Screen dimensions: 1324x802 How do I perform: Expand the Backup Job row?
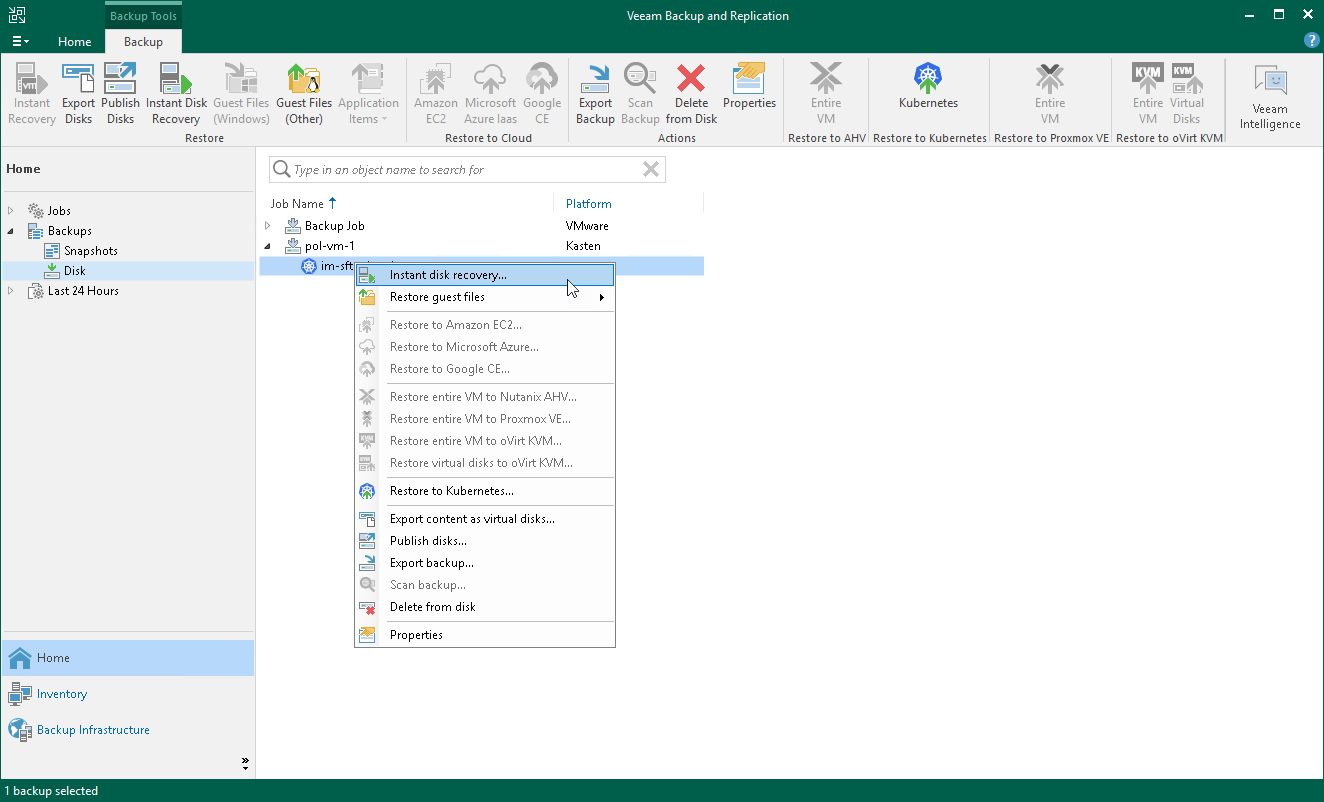coord(268,226)
